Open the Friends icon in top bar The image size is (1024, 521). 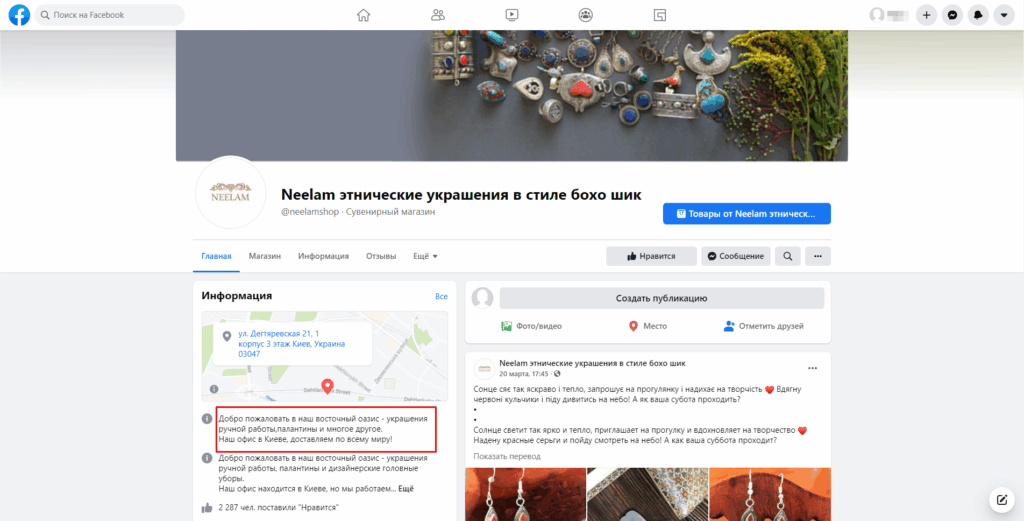pos(438,15)
